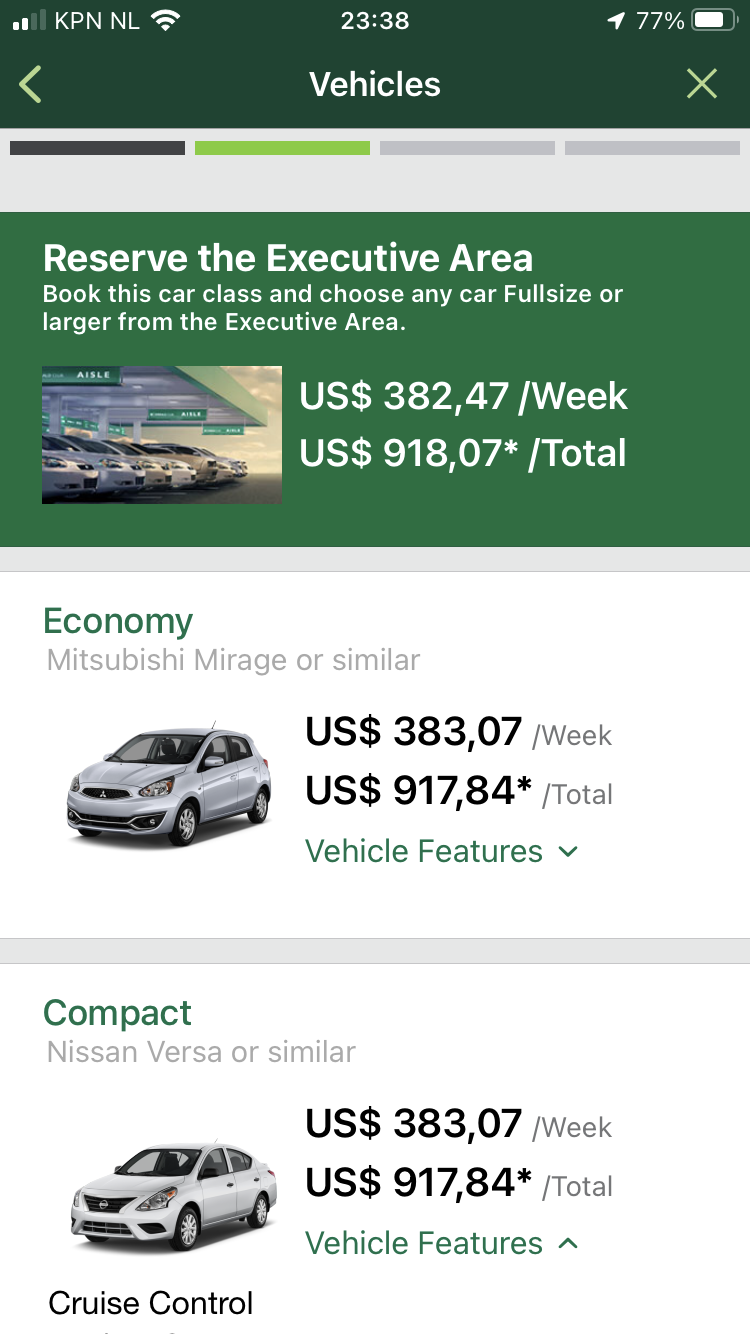Close the Vehicles screen with the X
This screenshot has width=750, height=1334.
(702, 85)
